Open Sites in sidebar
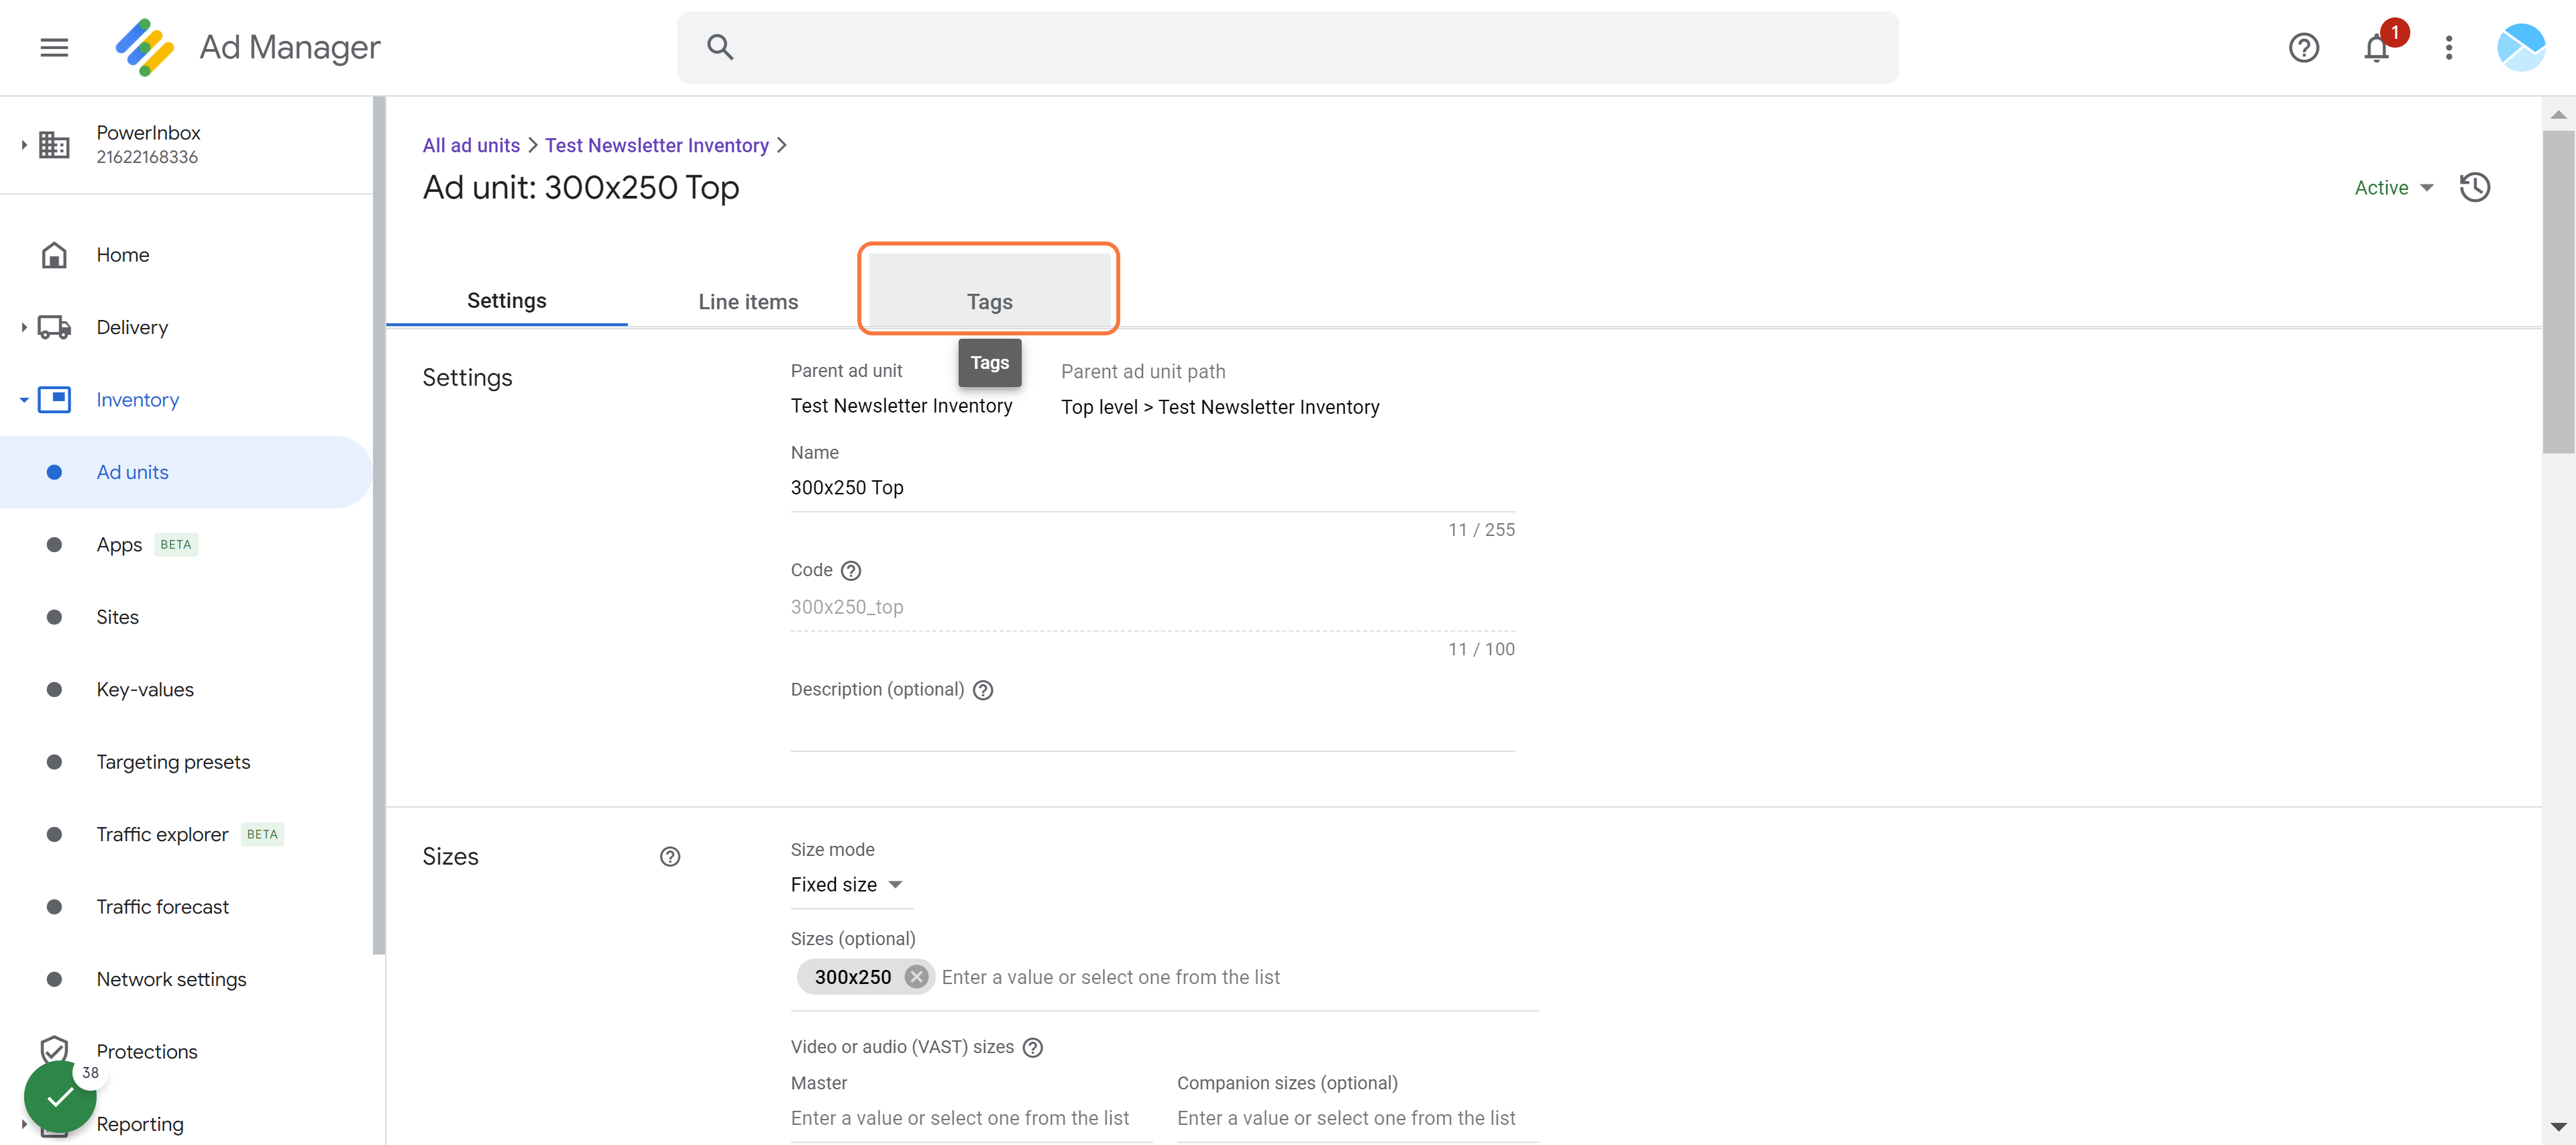The image size is (2576, 1145). click(186, 617)
